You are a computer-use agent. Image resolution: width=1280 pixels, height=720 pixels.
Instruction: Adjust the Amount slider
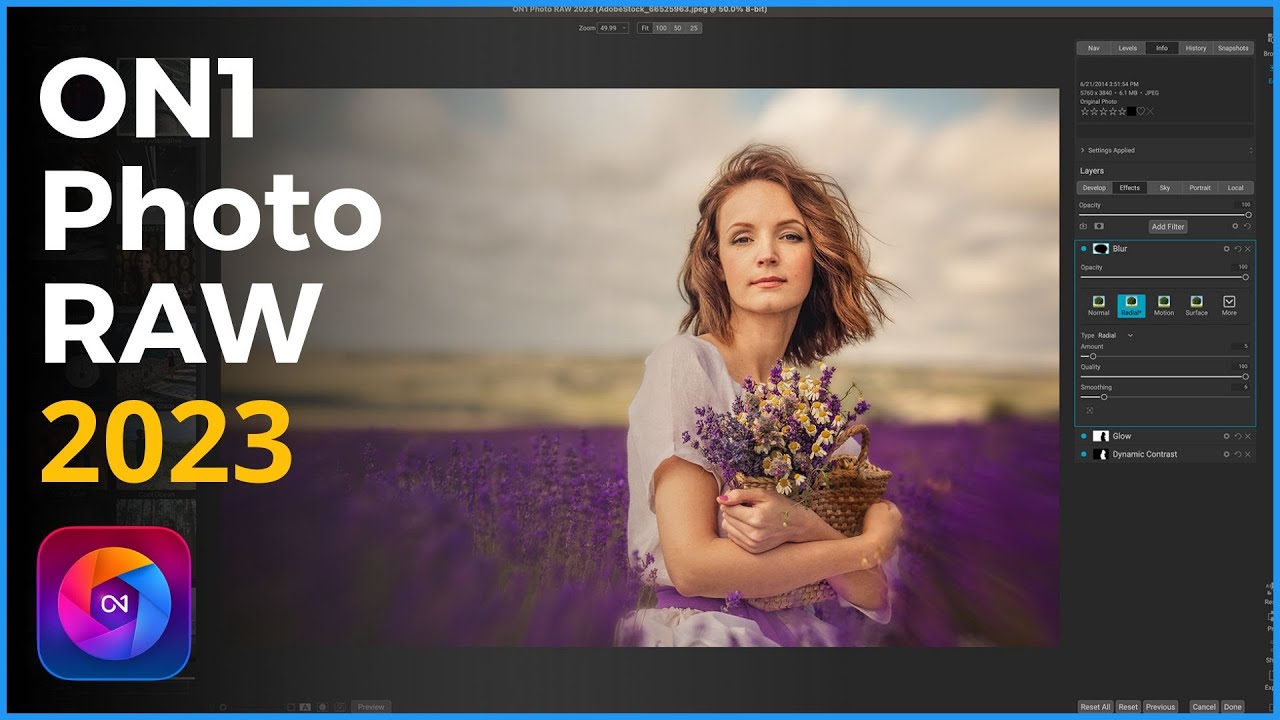tap(1164, 356)
